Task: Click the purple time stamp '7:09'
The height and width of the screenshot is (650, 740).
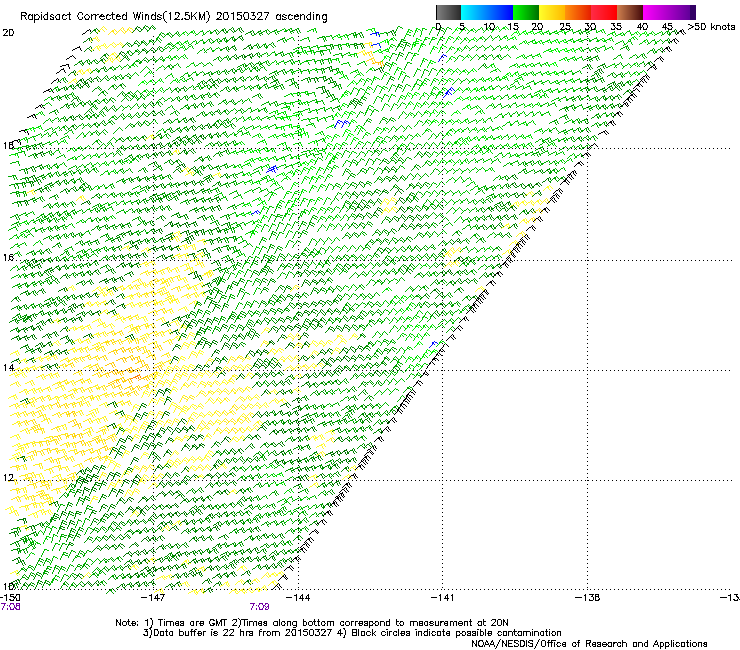Action: pyautogui.click(x=260, y=607)
